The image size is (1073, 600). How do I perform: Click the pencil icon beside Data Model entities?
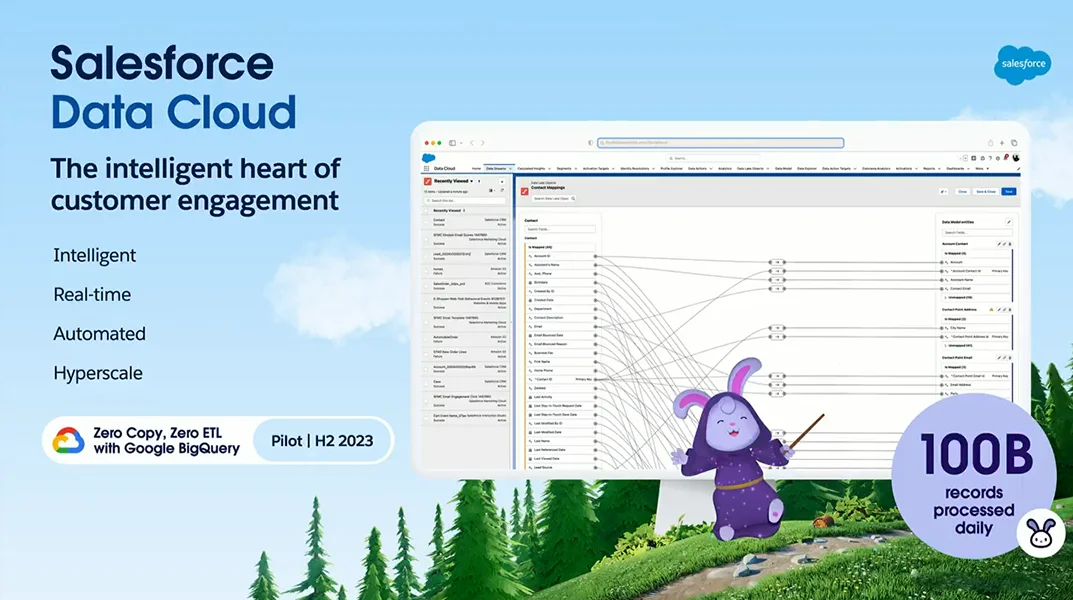[1008, 221]
